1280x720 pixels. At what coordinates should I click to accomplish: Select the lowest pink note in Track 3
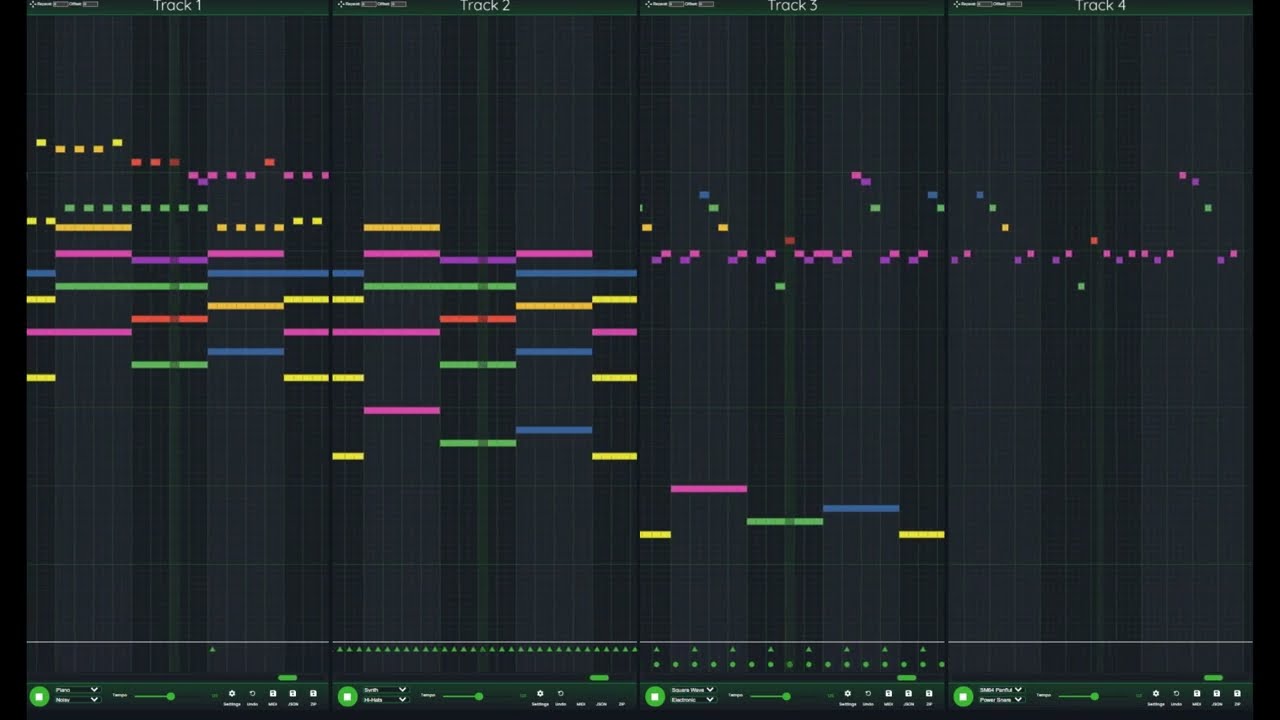pyautogui.click(x=709, y=489)
